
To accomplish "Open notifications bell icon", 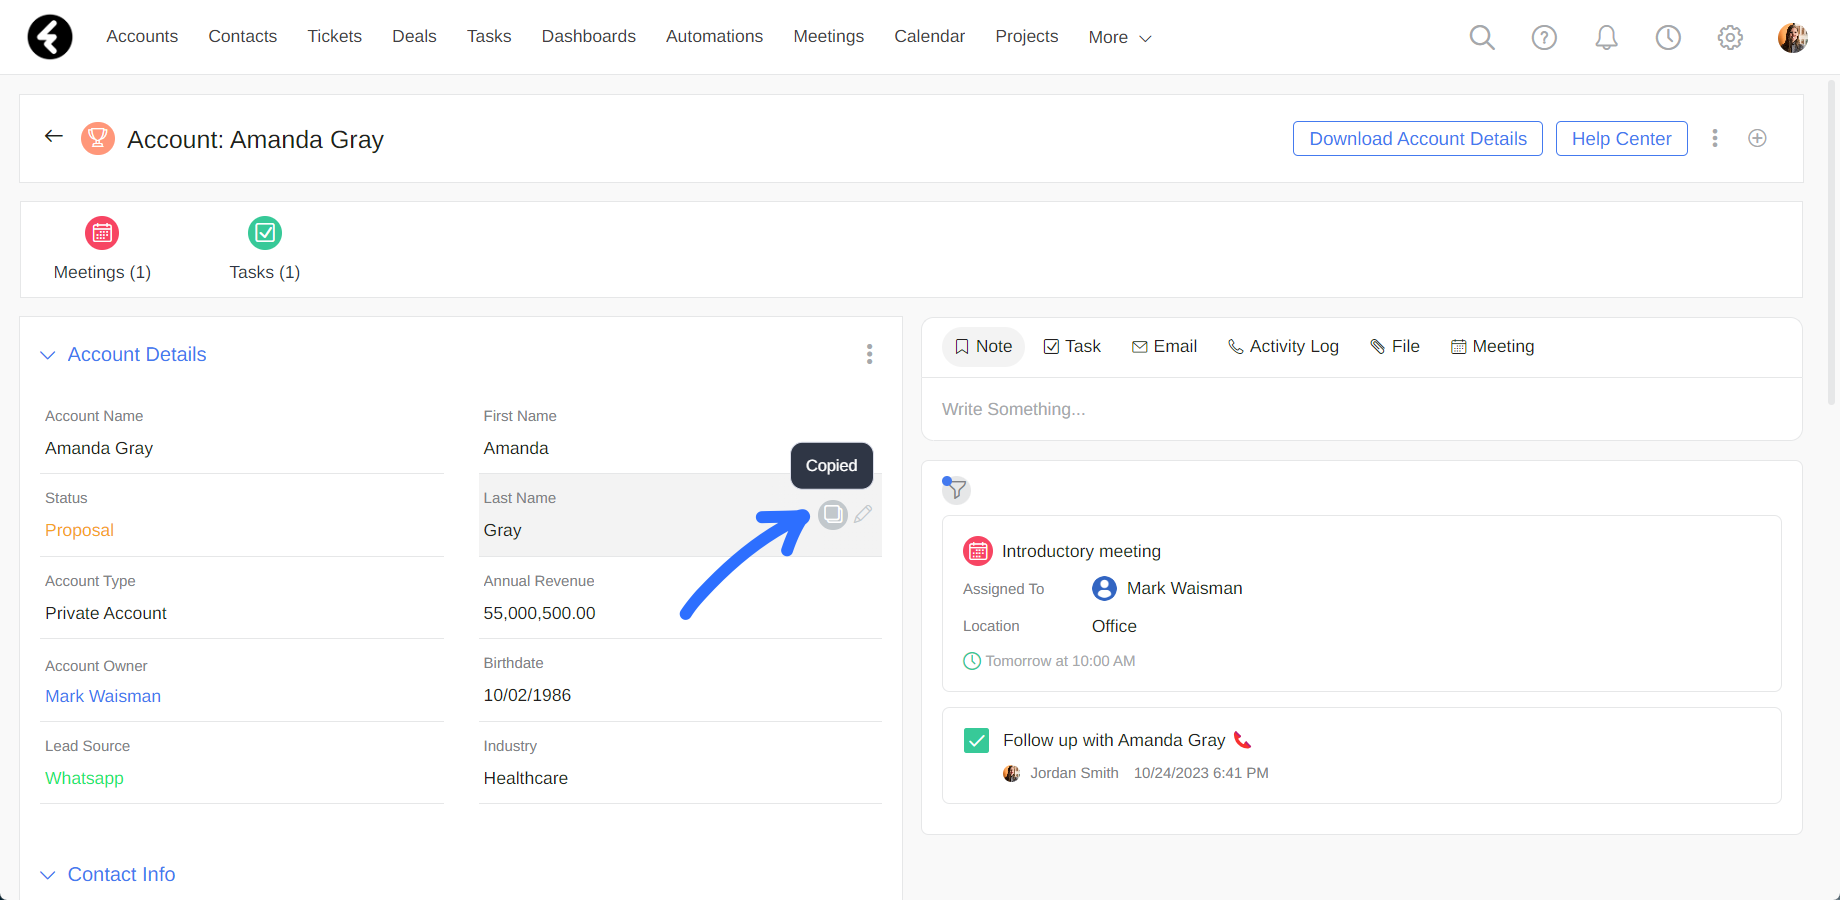I will click(1606, 37).
